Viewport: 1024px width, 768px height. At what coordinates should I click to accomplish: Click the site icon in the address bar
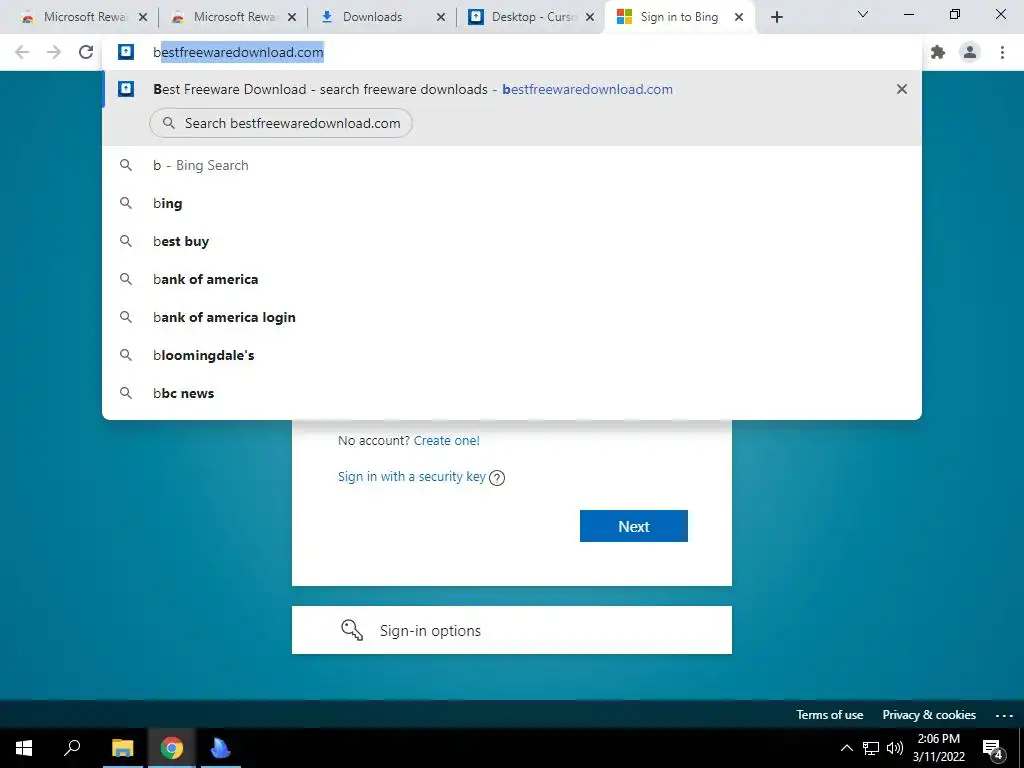pos(126,52)
